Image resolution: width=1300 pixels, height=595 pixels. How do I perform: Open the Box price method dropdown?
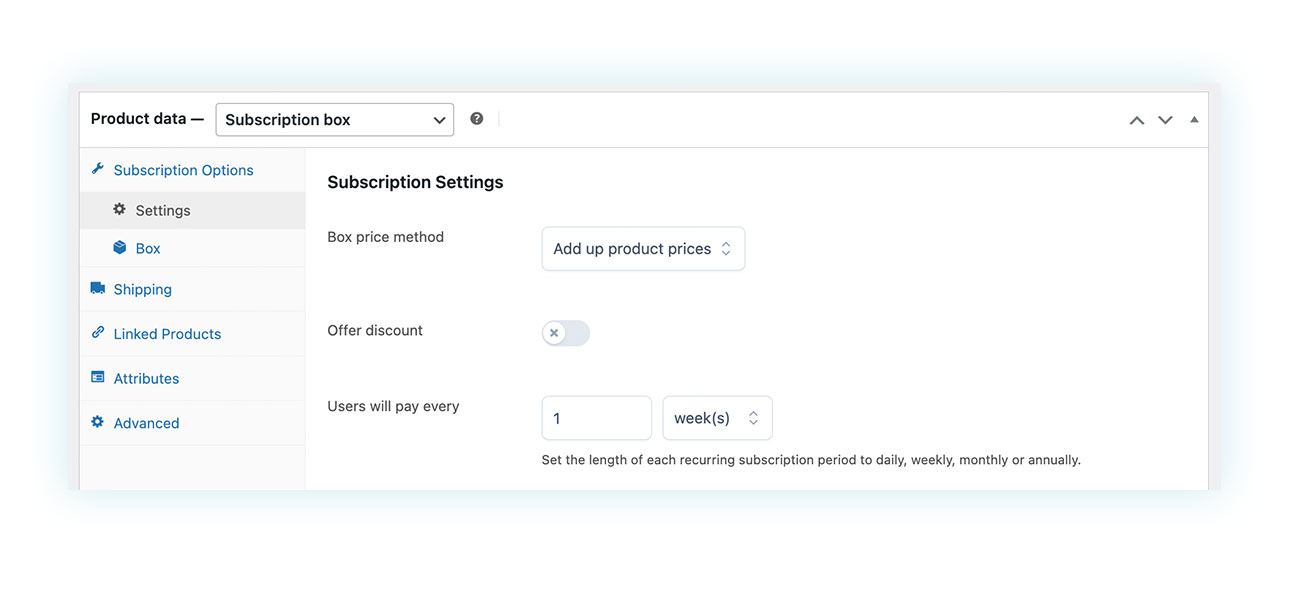pyautogui.click(x=643, y=249)
